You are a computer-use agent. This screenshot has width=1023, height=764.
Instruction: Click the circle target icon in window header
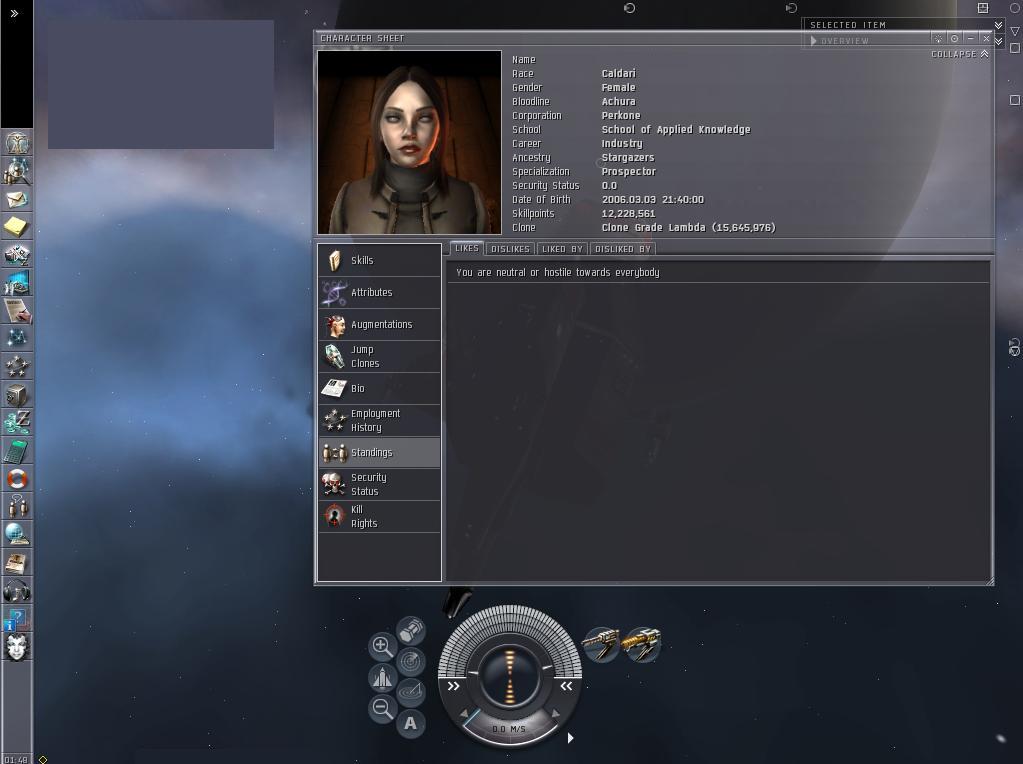point(954,38)
